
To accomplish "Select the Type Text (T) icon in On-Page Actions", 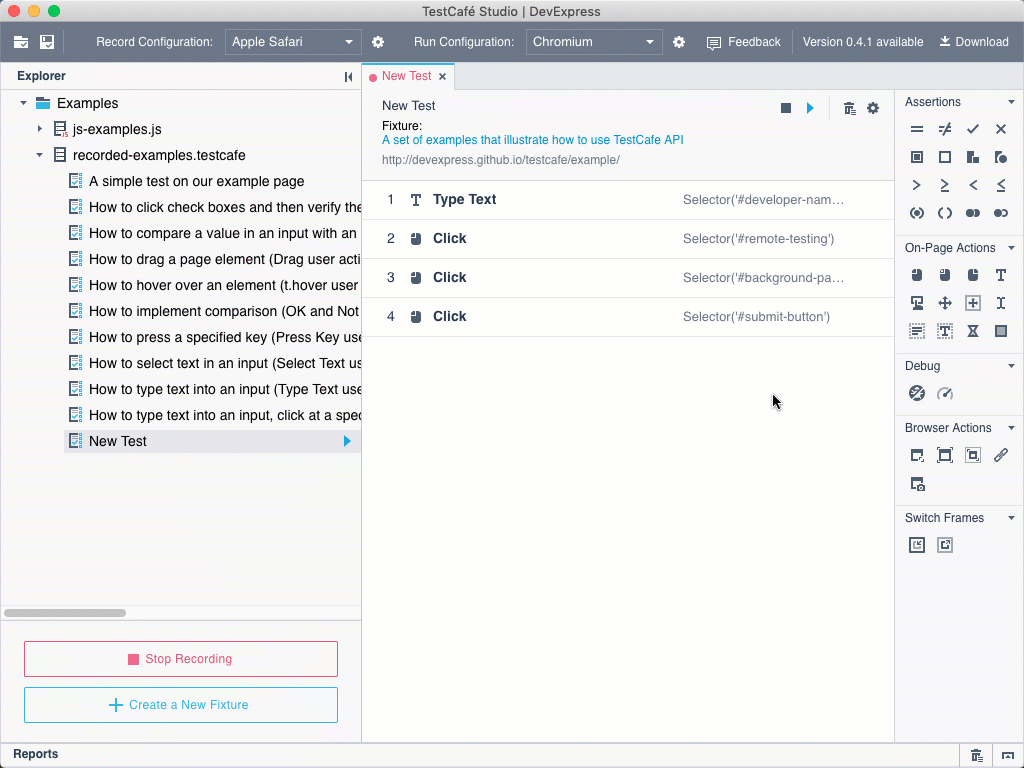I will click(1001, 275).
